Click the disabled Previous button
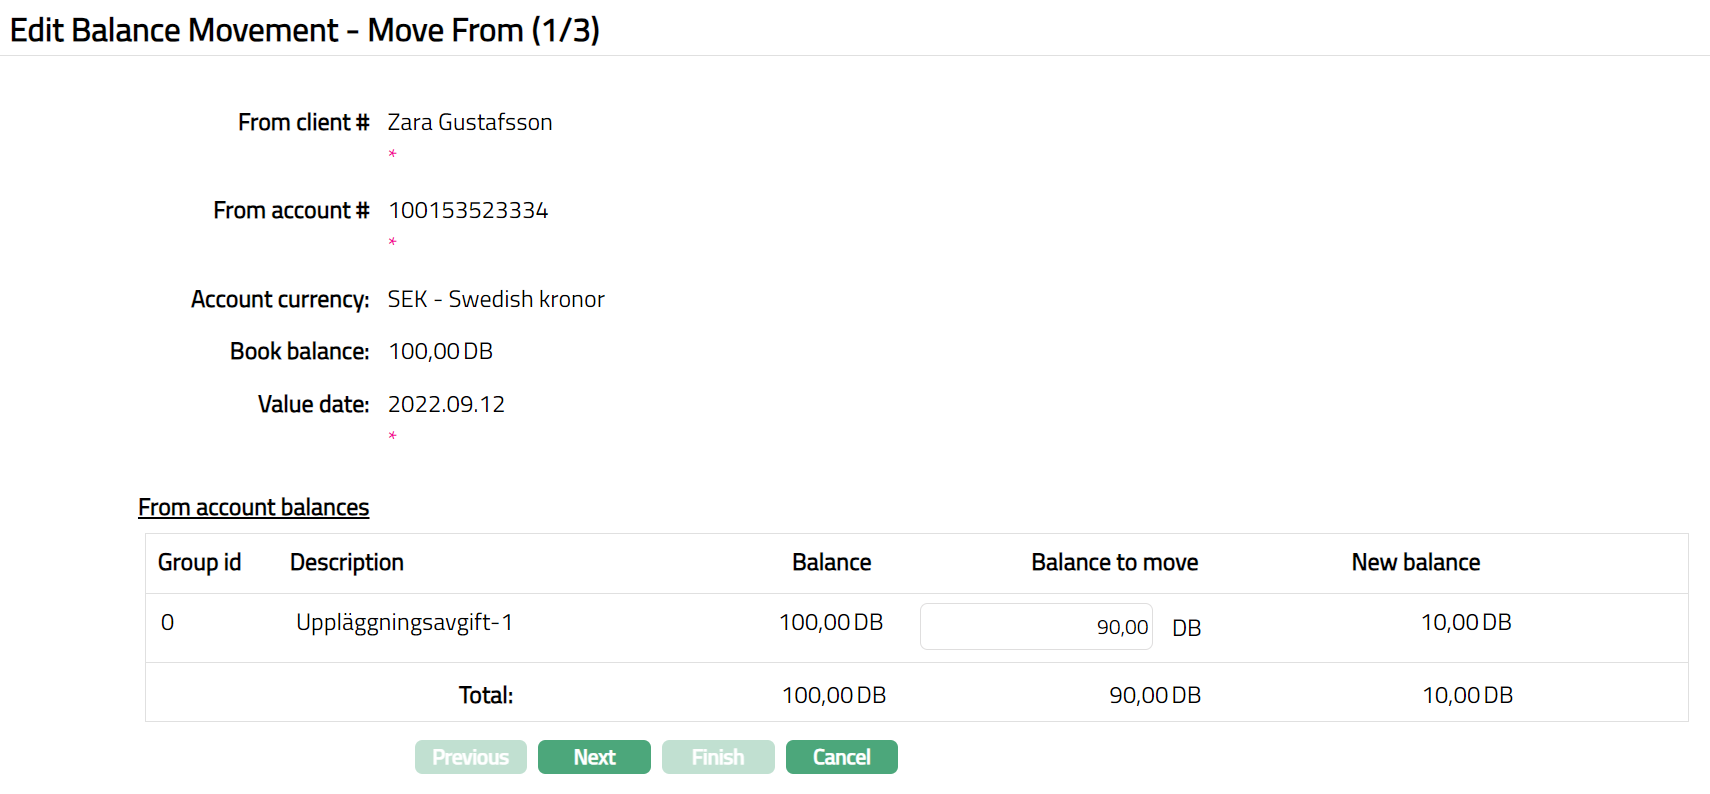Viewport: 1710px width, 794px height. [x=470, y=757]
